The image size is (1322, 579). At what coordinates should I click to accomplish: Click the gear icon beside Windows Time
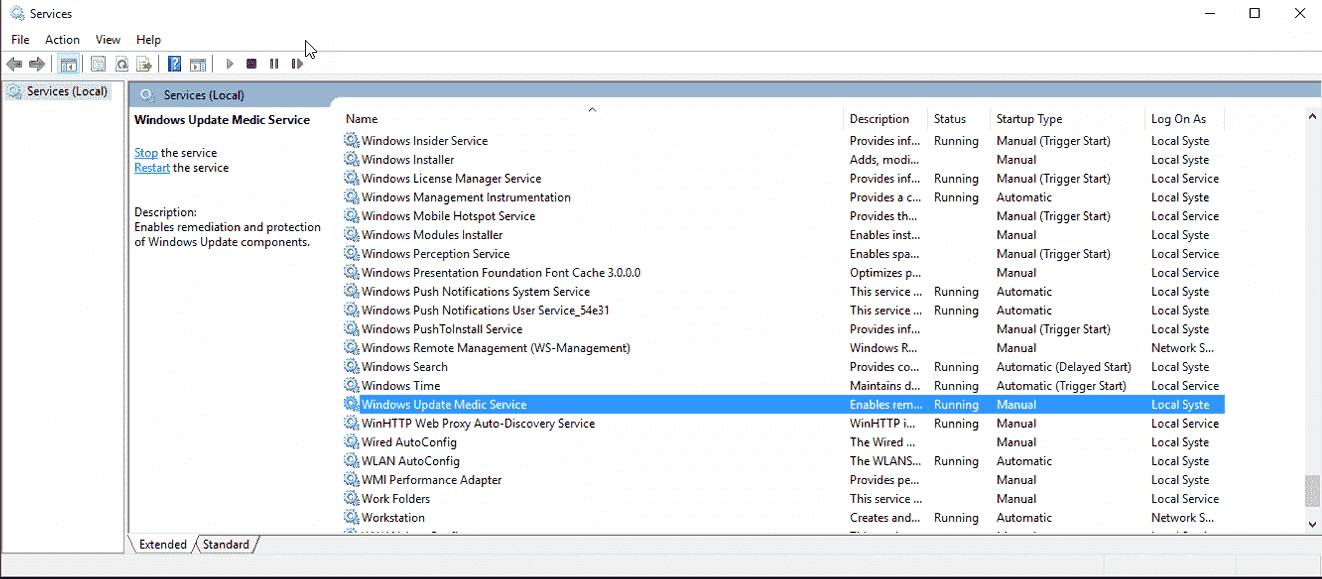[x=352, y=386]
